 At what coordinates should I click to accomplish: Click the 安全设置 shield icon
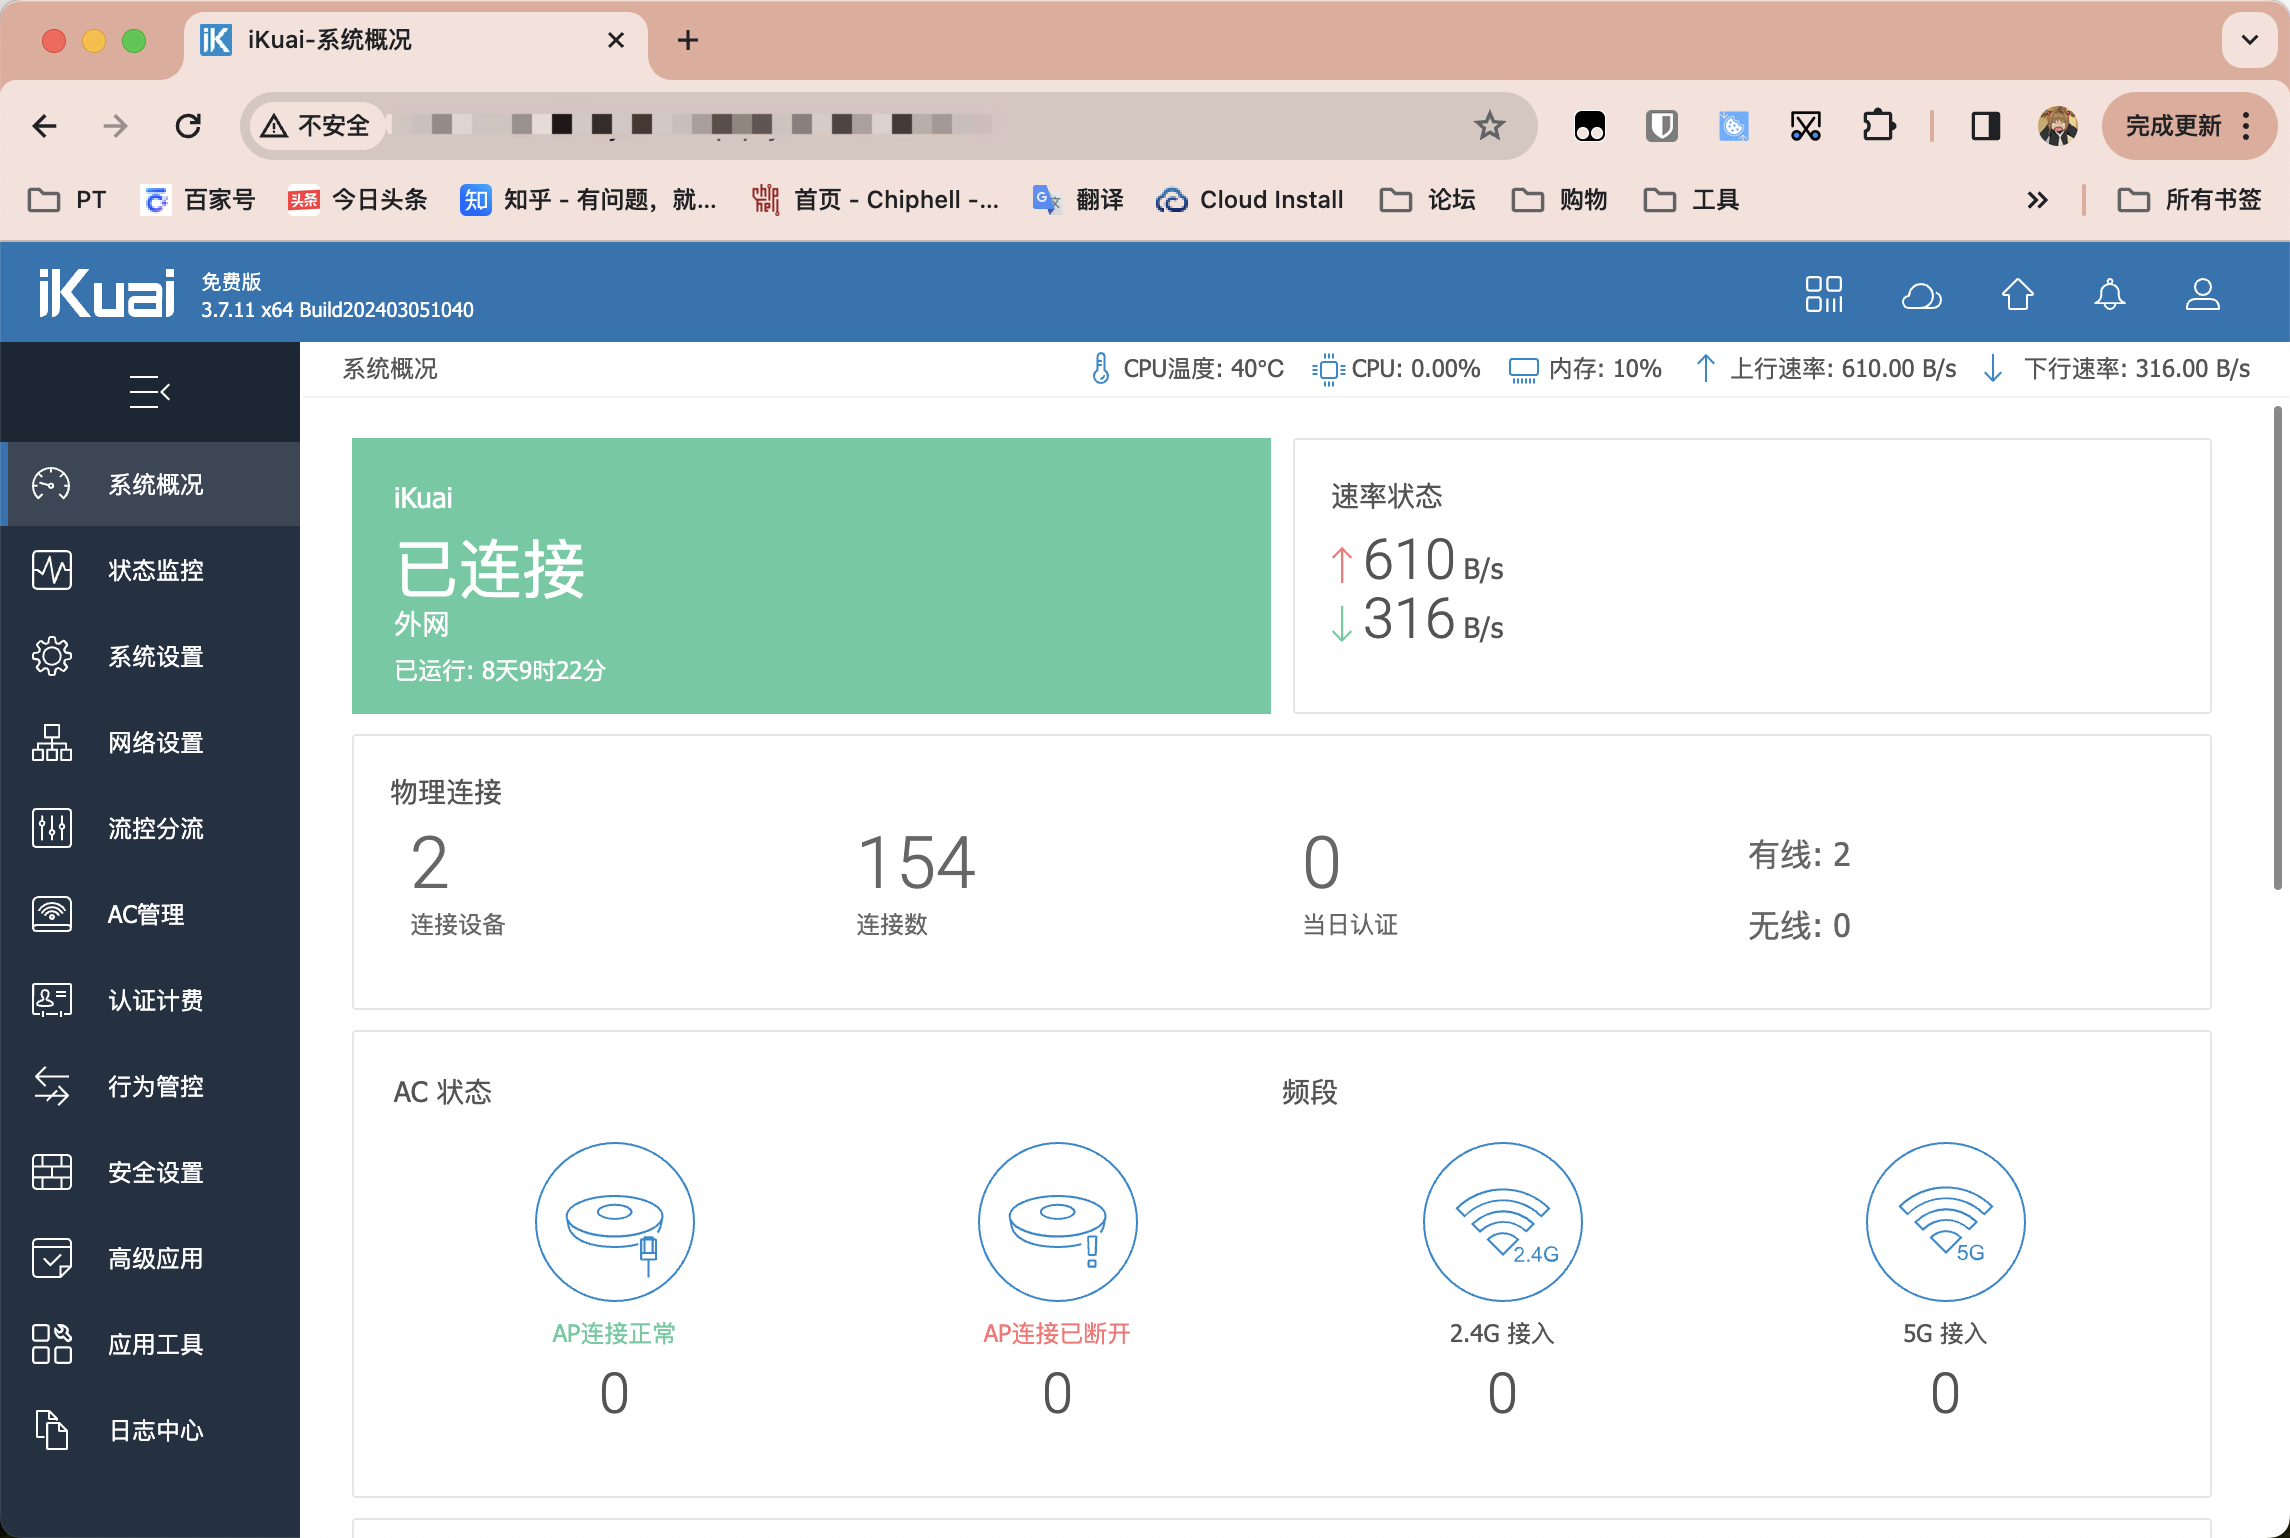click(51, 1172)
